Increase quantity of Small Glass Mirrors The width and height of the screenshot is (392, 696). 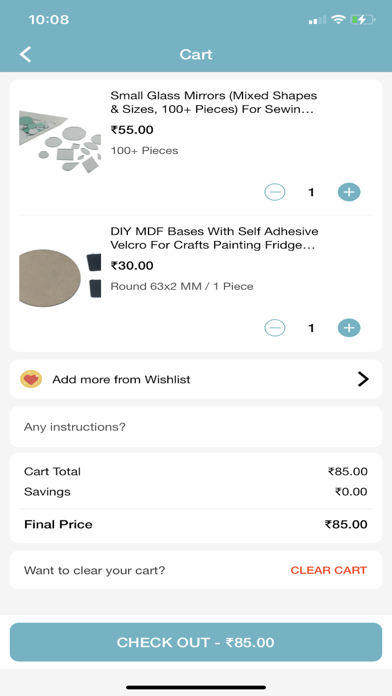(x=349, y=192)
